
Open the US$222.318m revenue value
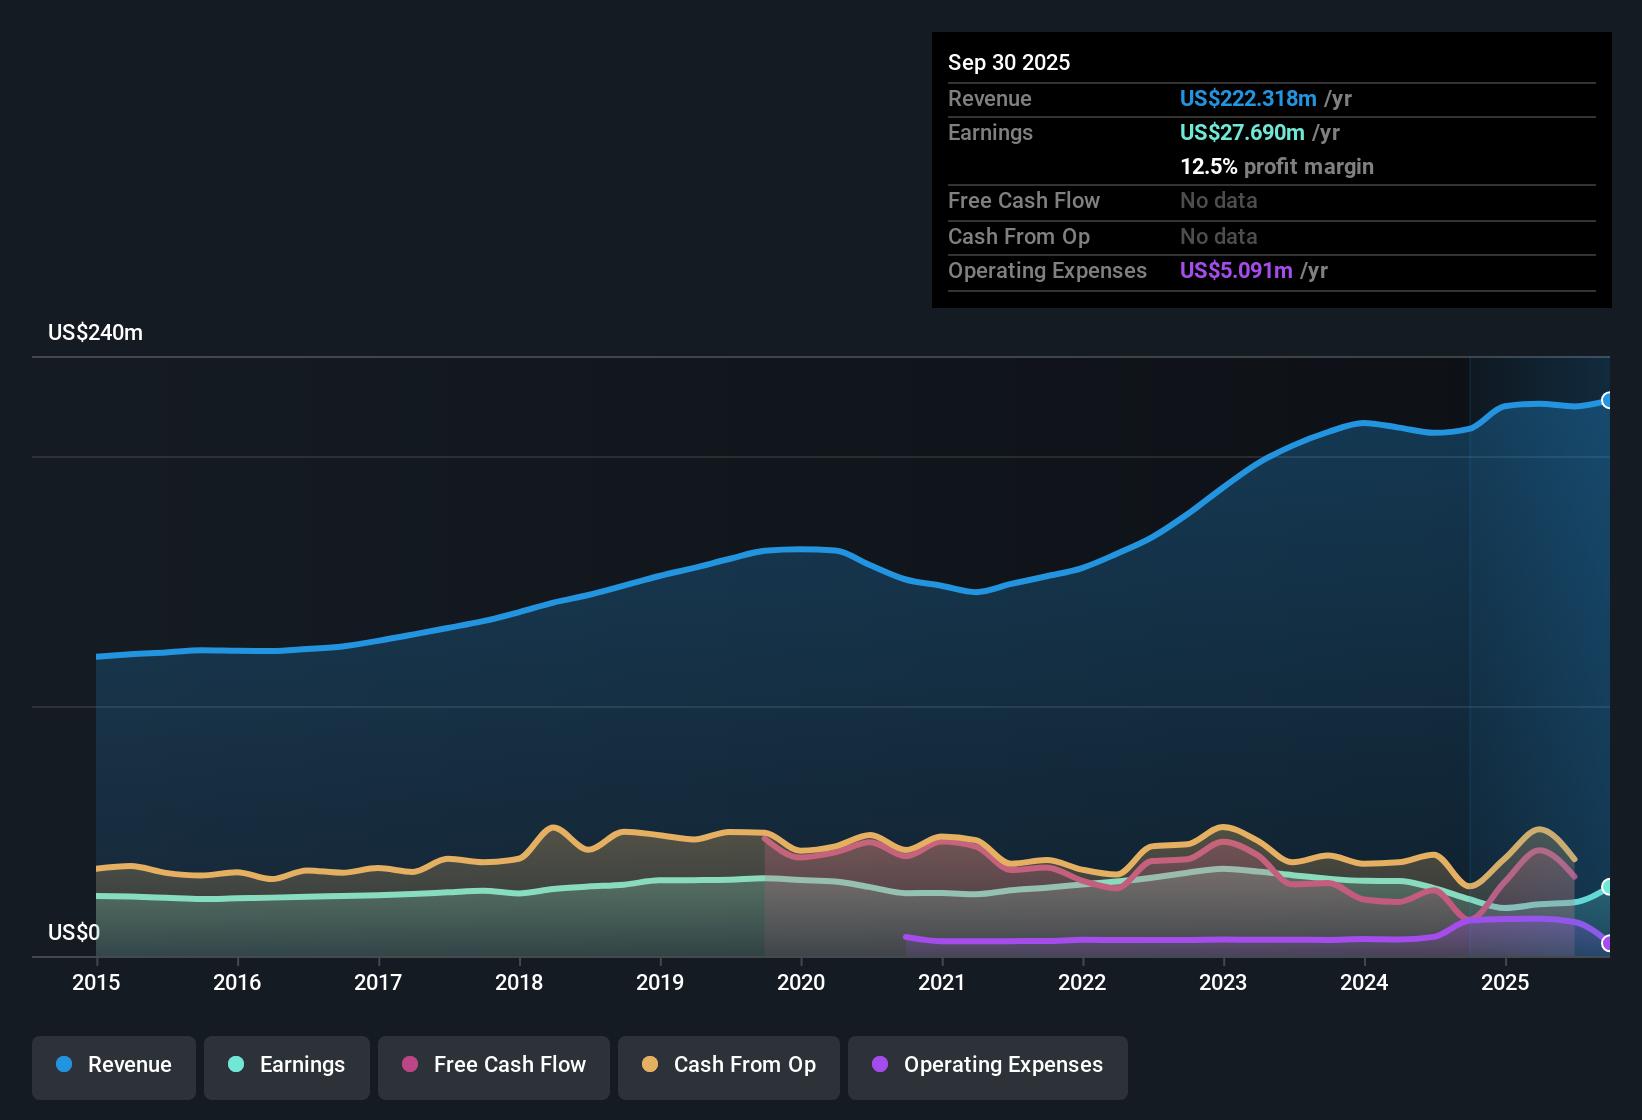pos(1248,98)
